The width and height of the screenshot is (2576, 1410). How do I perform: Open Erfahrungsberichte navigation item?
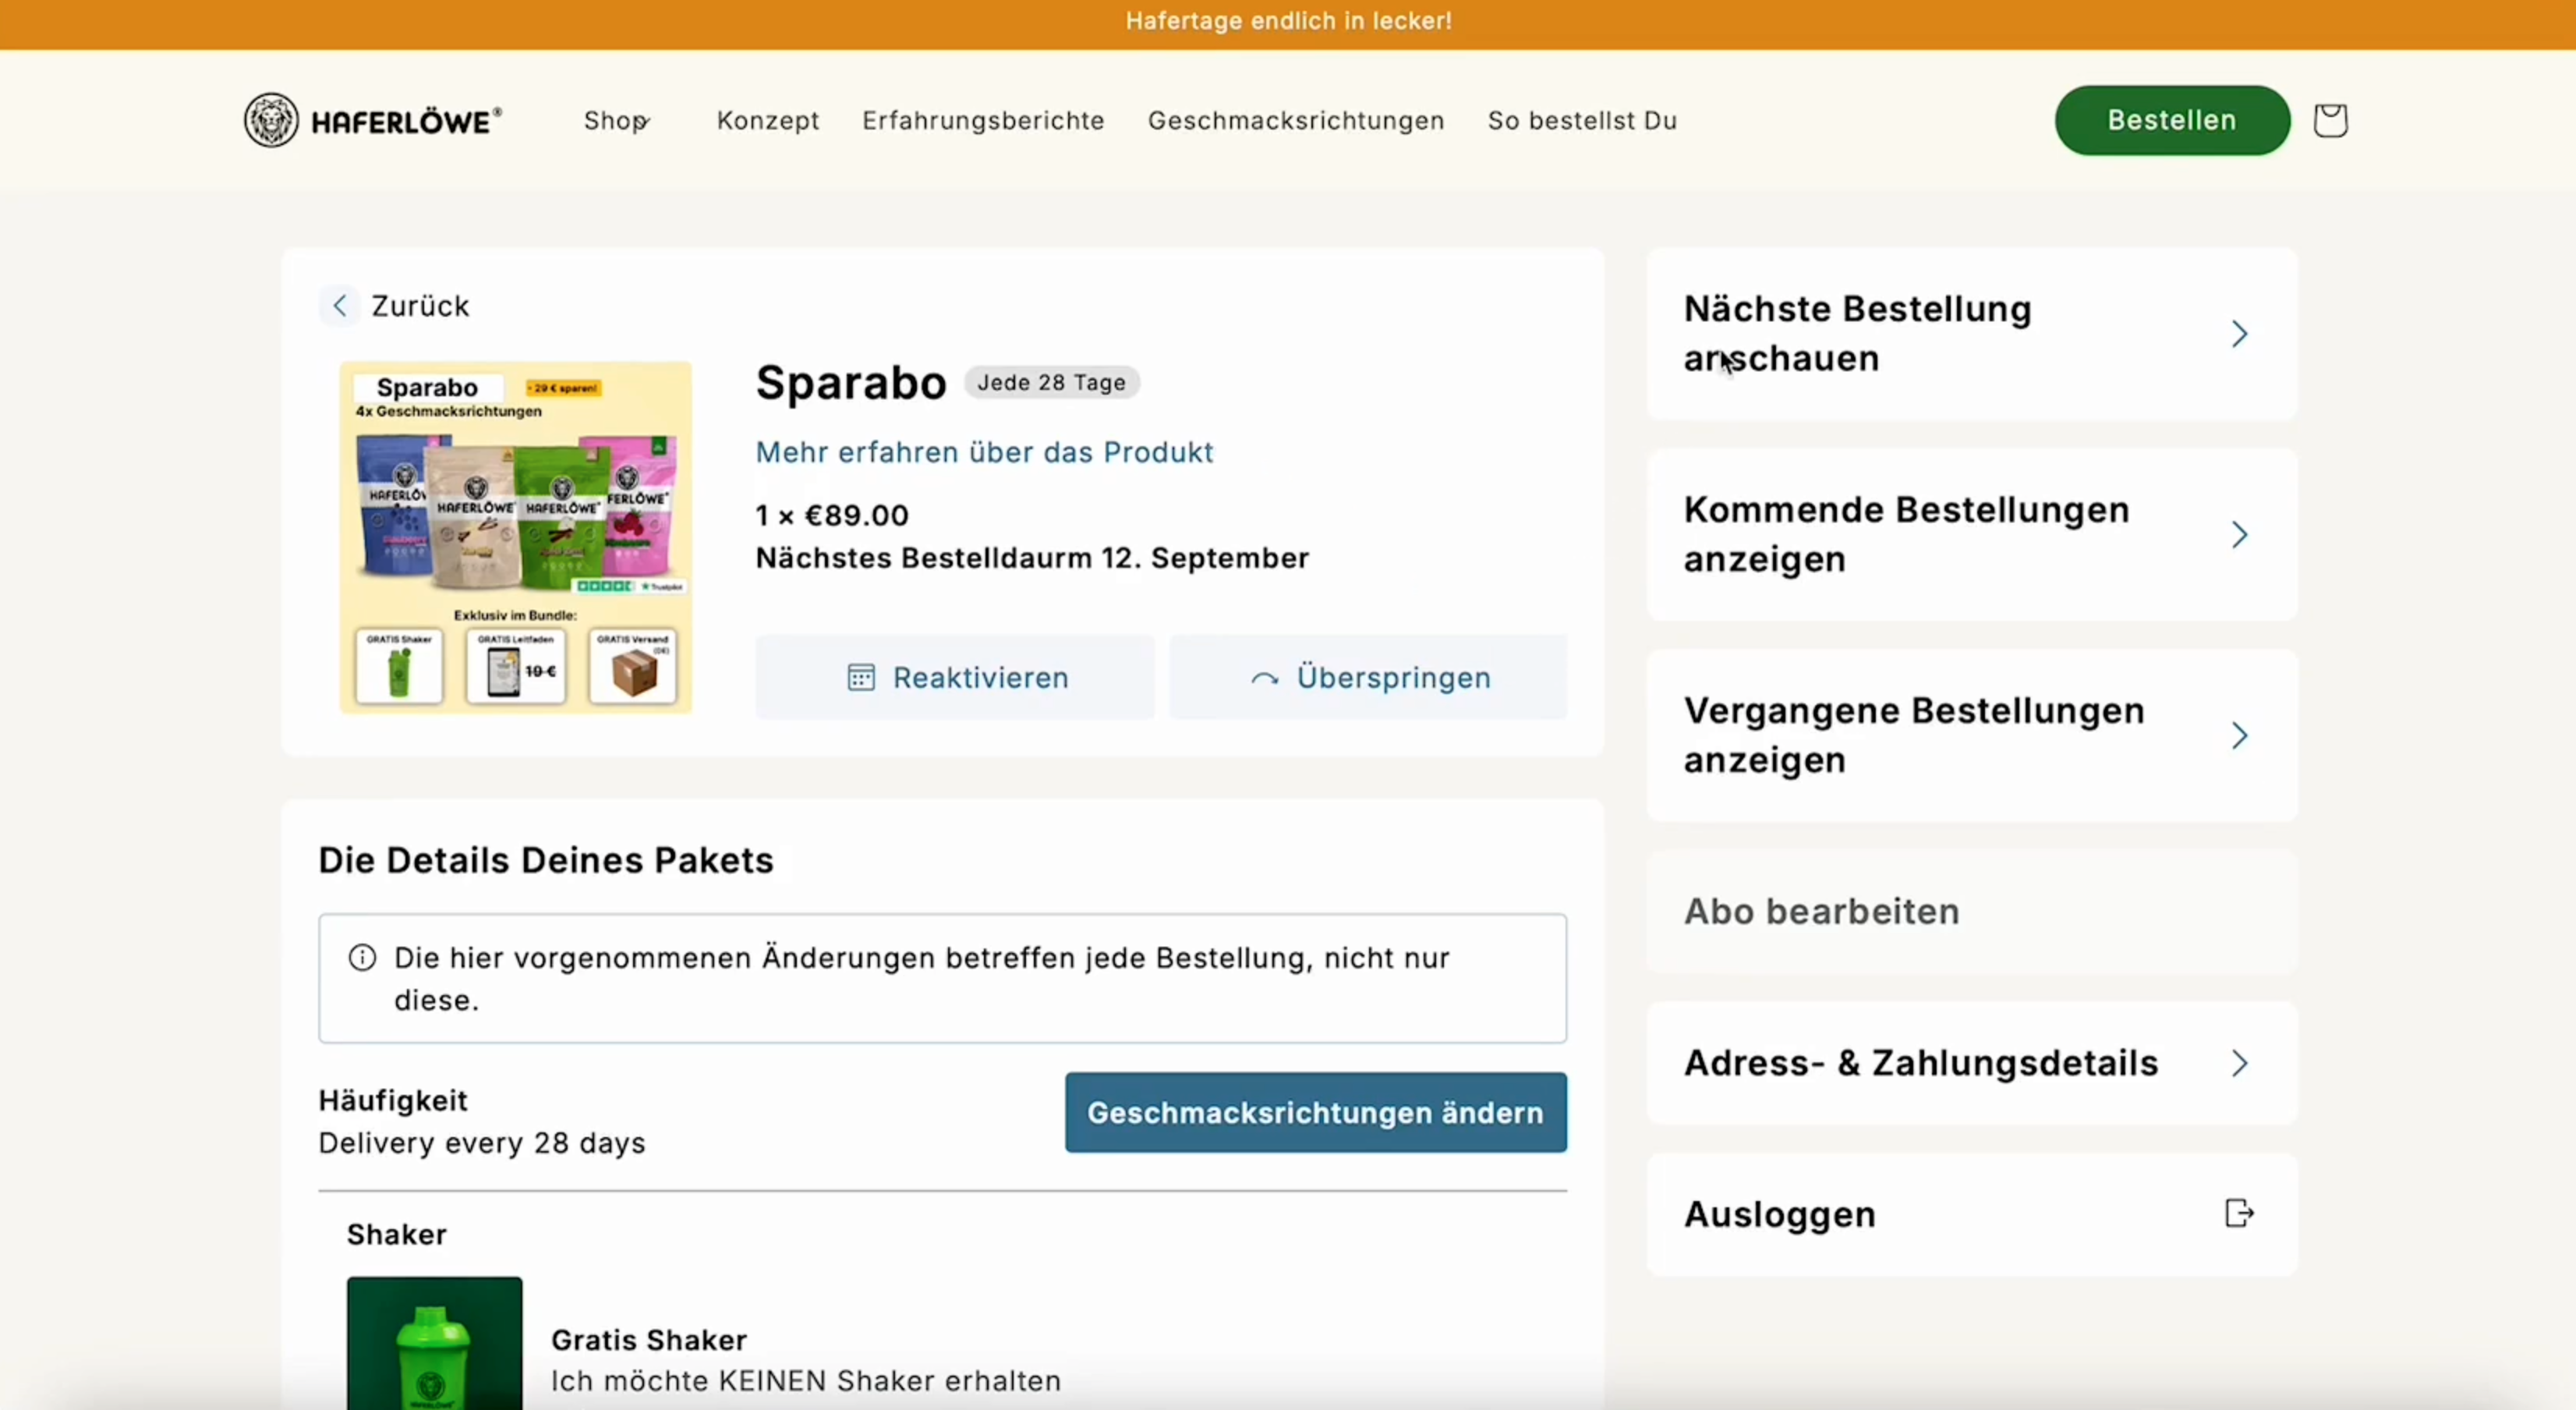point(983,121)
